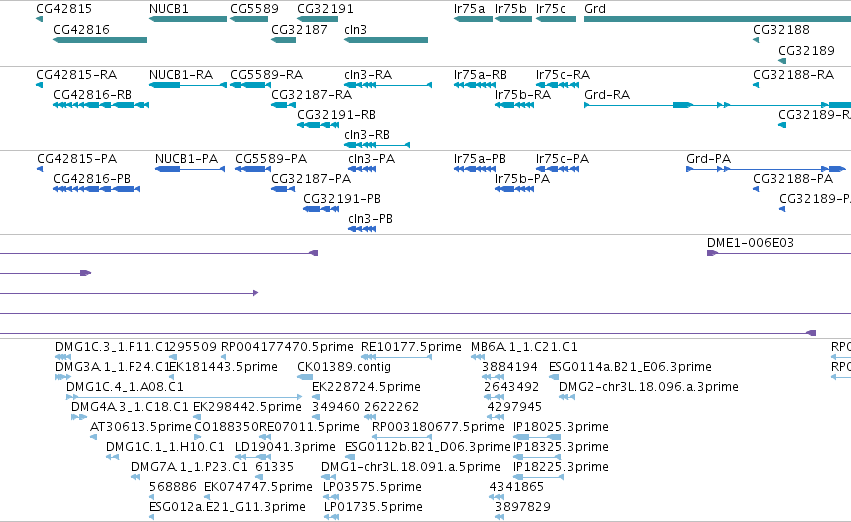Click the cln3-PB protein label
Image resolution: width=851 pixels, height=522 pixels.
[370, 219]
